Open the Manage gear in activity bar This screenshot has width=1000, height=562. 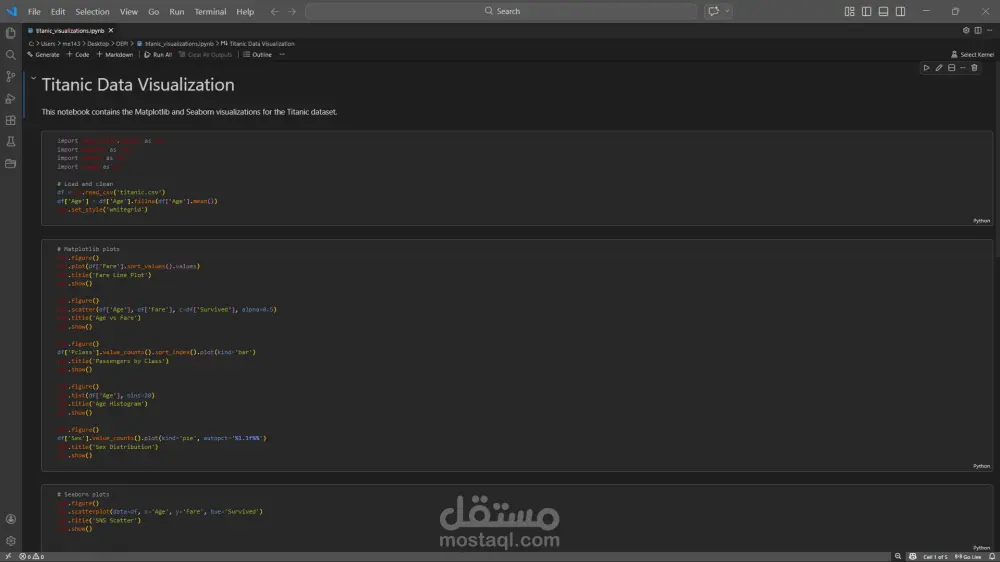point(11,541)
